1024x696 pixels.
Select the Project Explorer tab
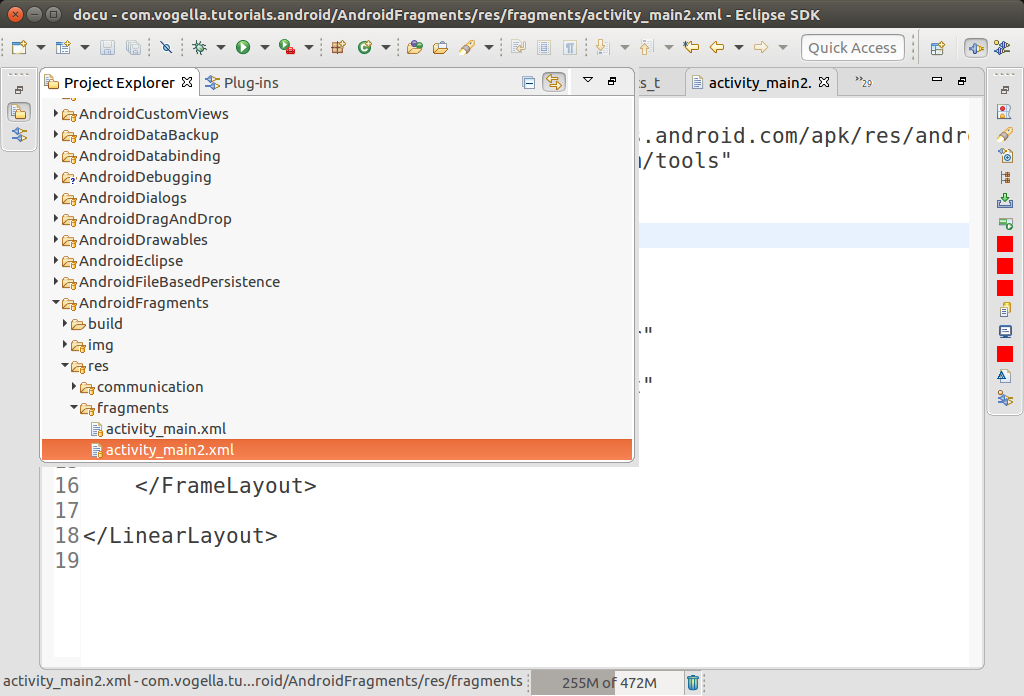[x=118, y=83]
